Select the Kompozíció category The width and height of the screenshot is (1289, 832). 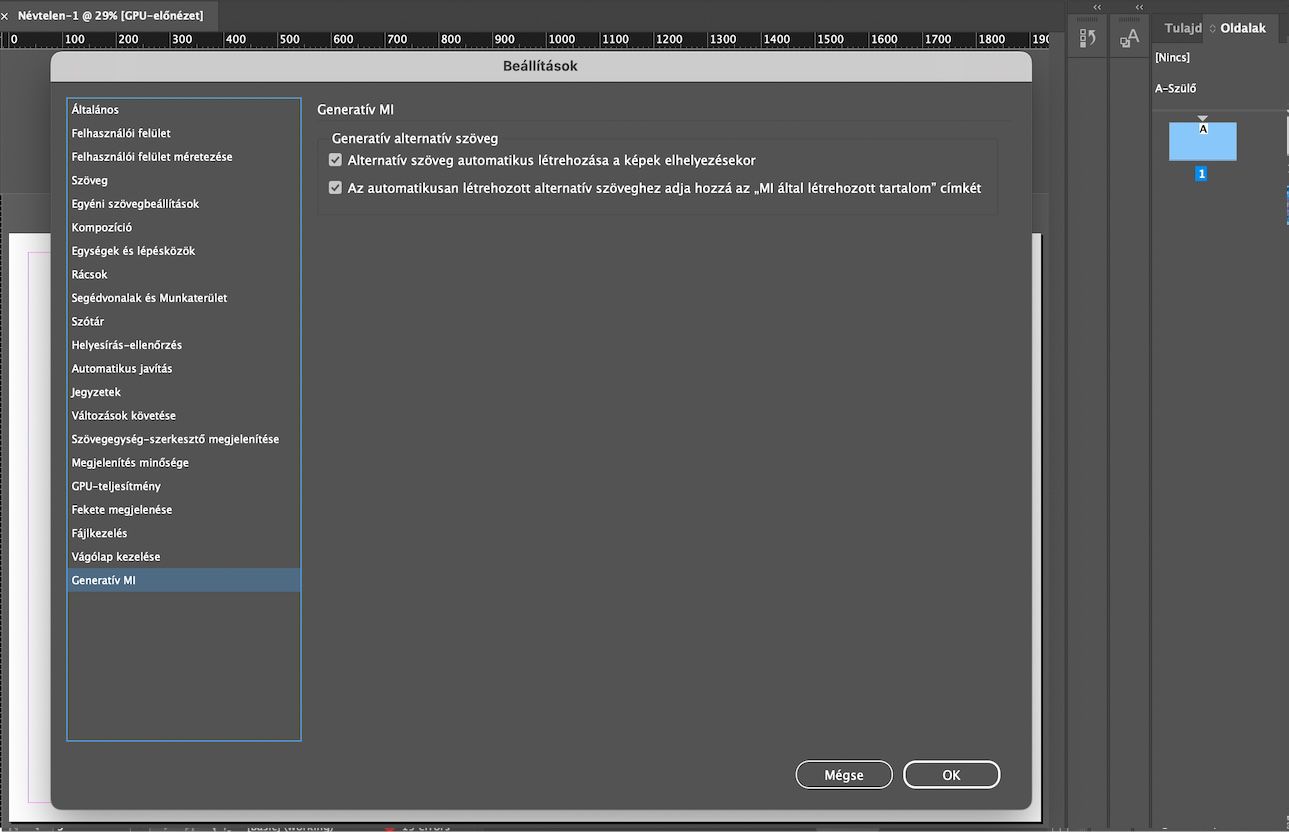click(184, 227)
